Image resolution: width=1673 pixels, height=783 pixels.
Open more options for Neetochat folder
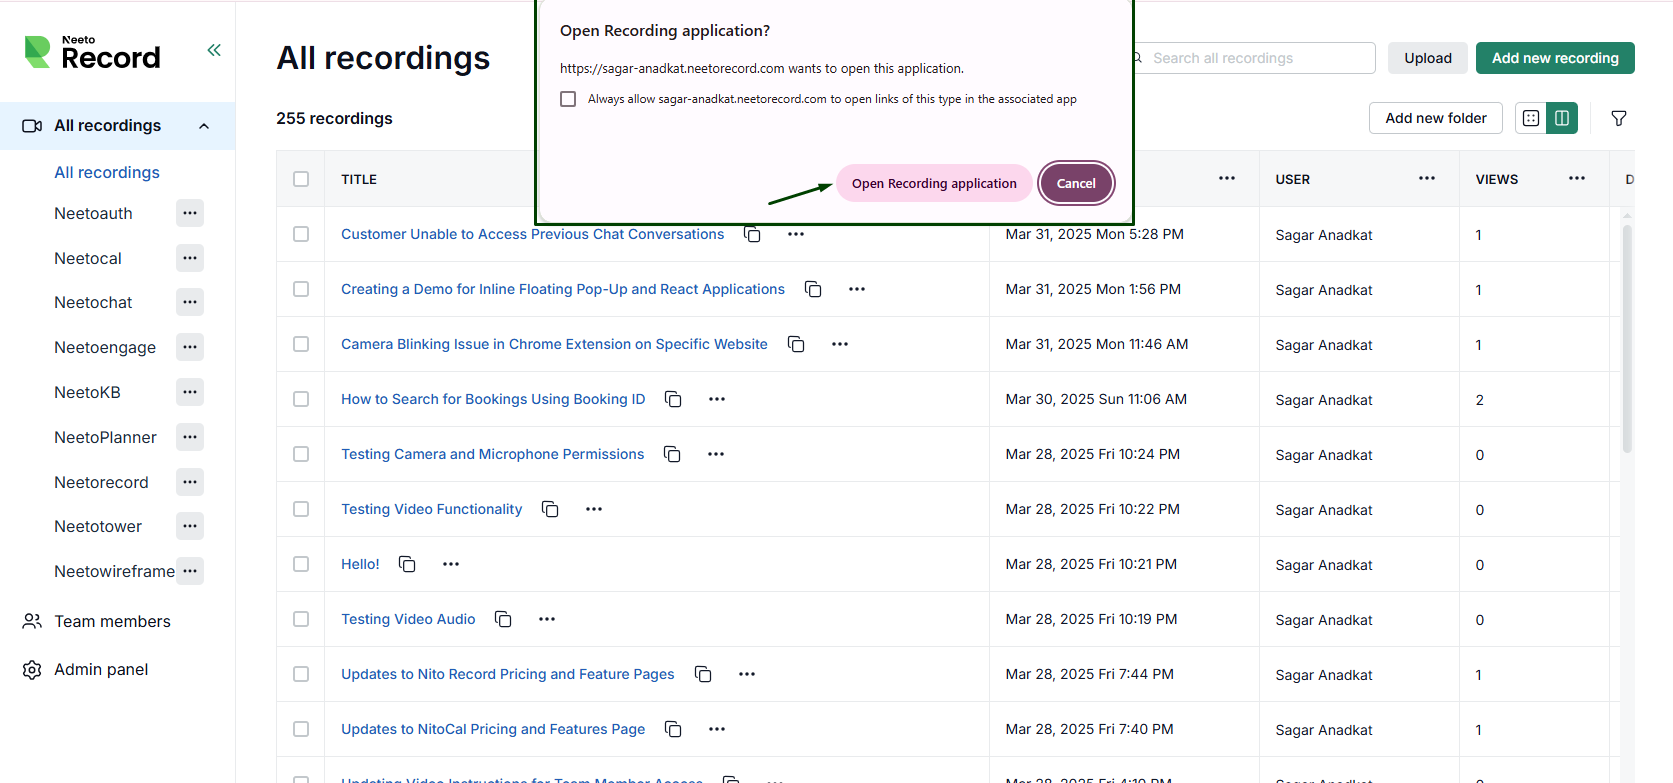(x=190, y=302)
